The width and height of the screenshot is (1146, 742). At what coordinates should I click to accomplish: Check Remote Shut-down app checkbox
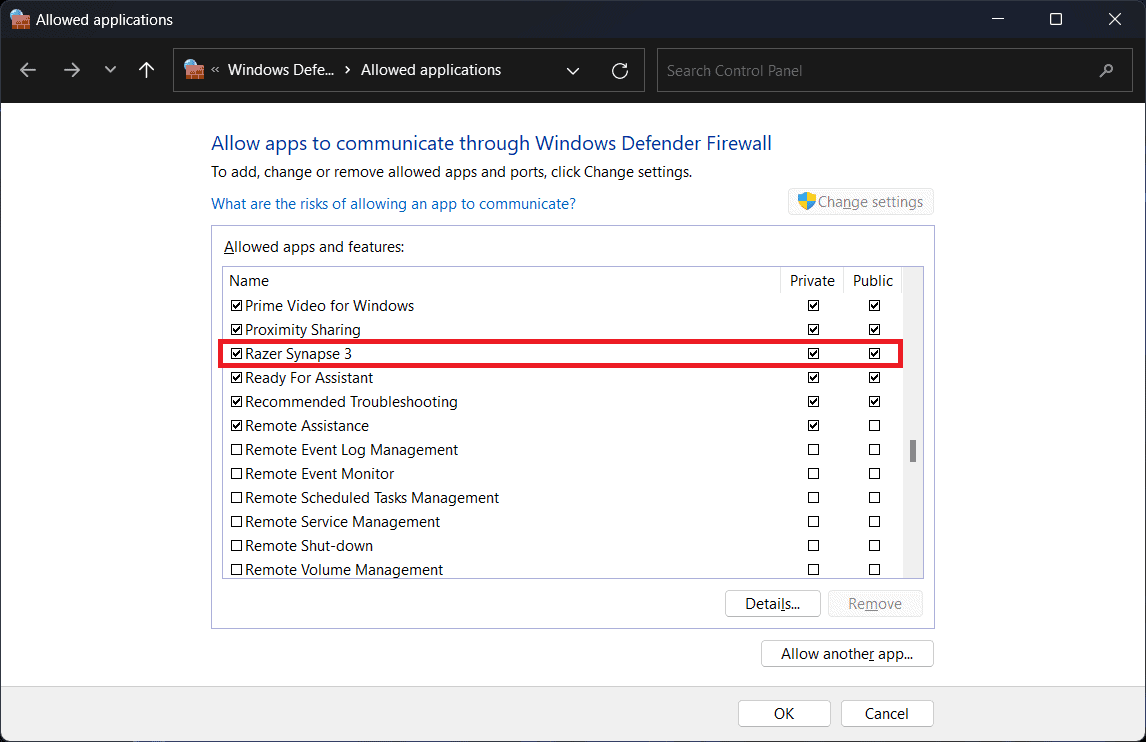[x=236, y=545]
